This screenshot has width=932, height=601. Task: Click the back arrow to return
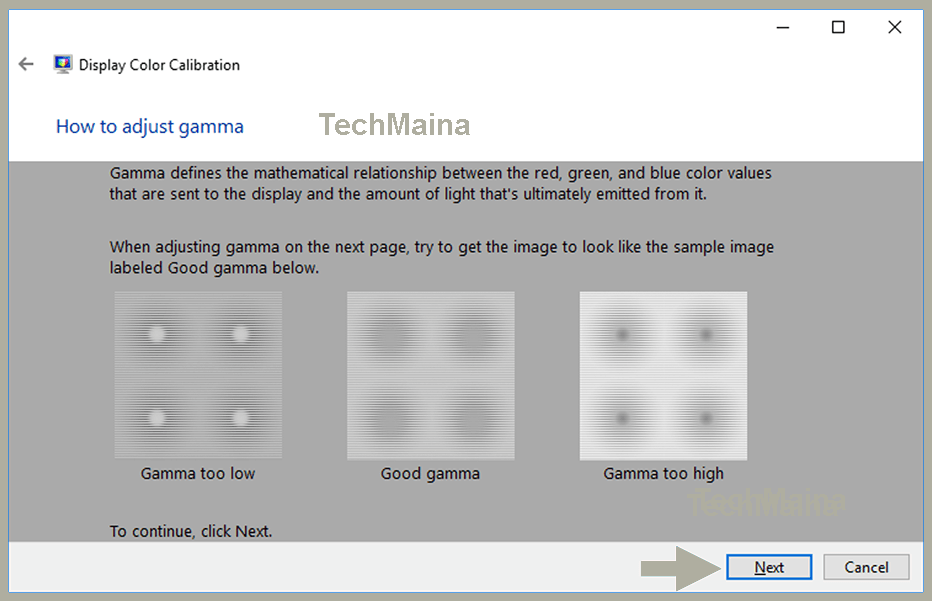26,63
